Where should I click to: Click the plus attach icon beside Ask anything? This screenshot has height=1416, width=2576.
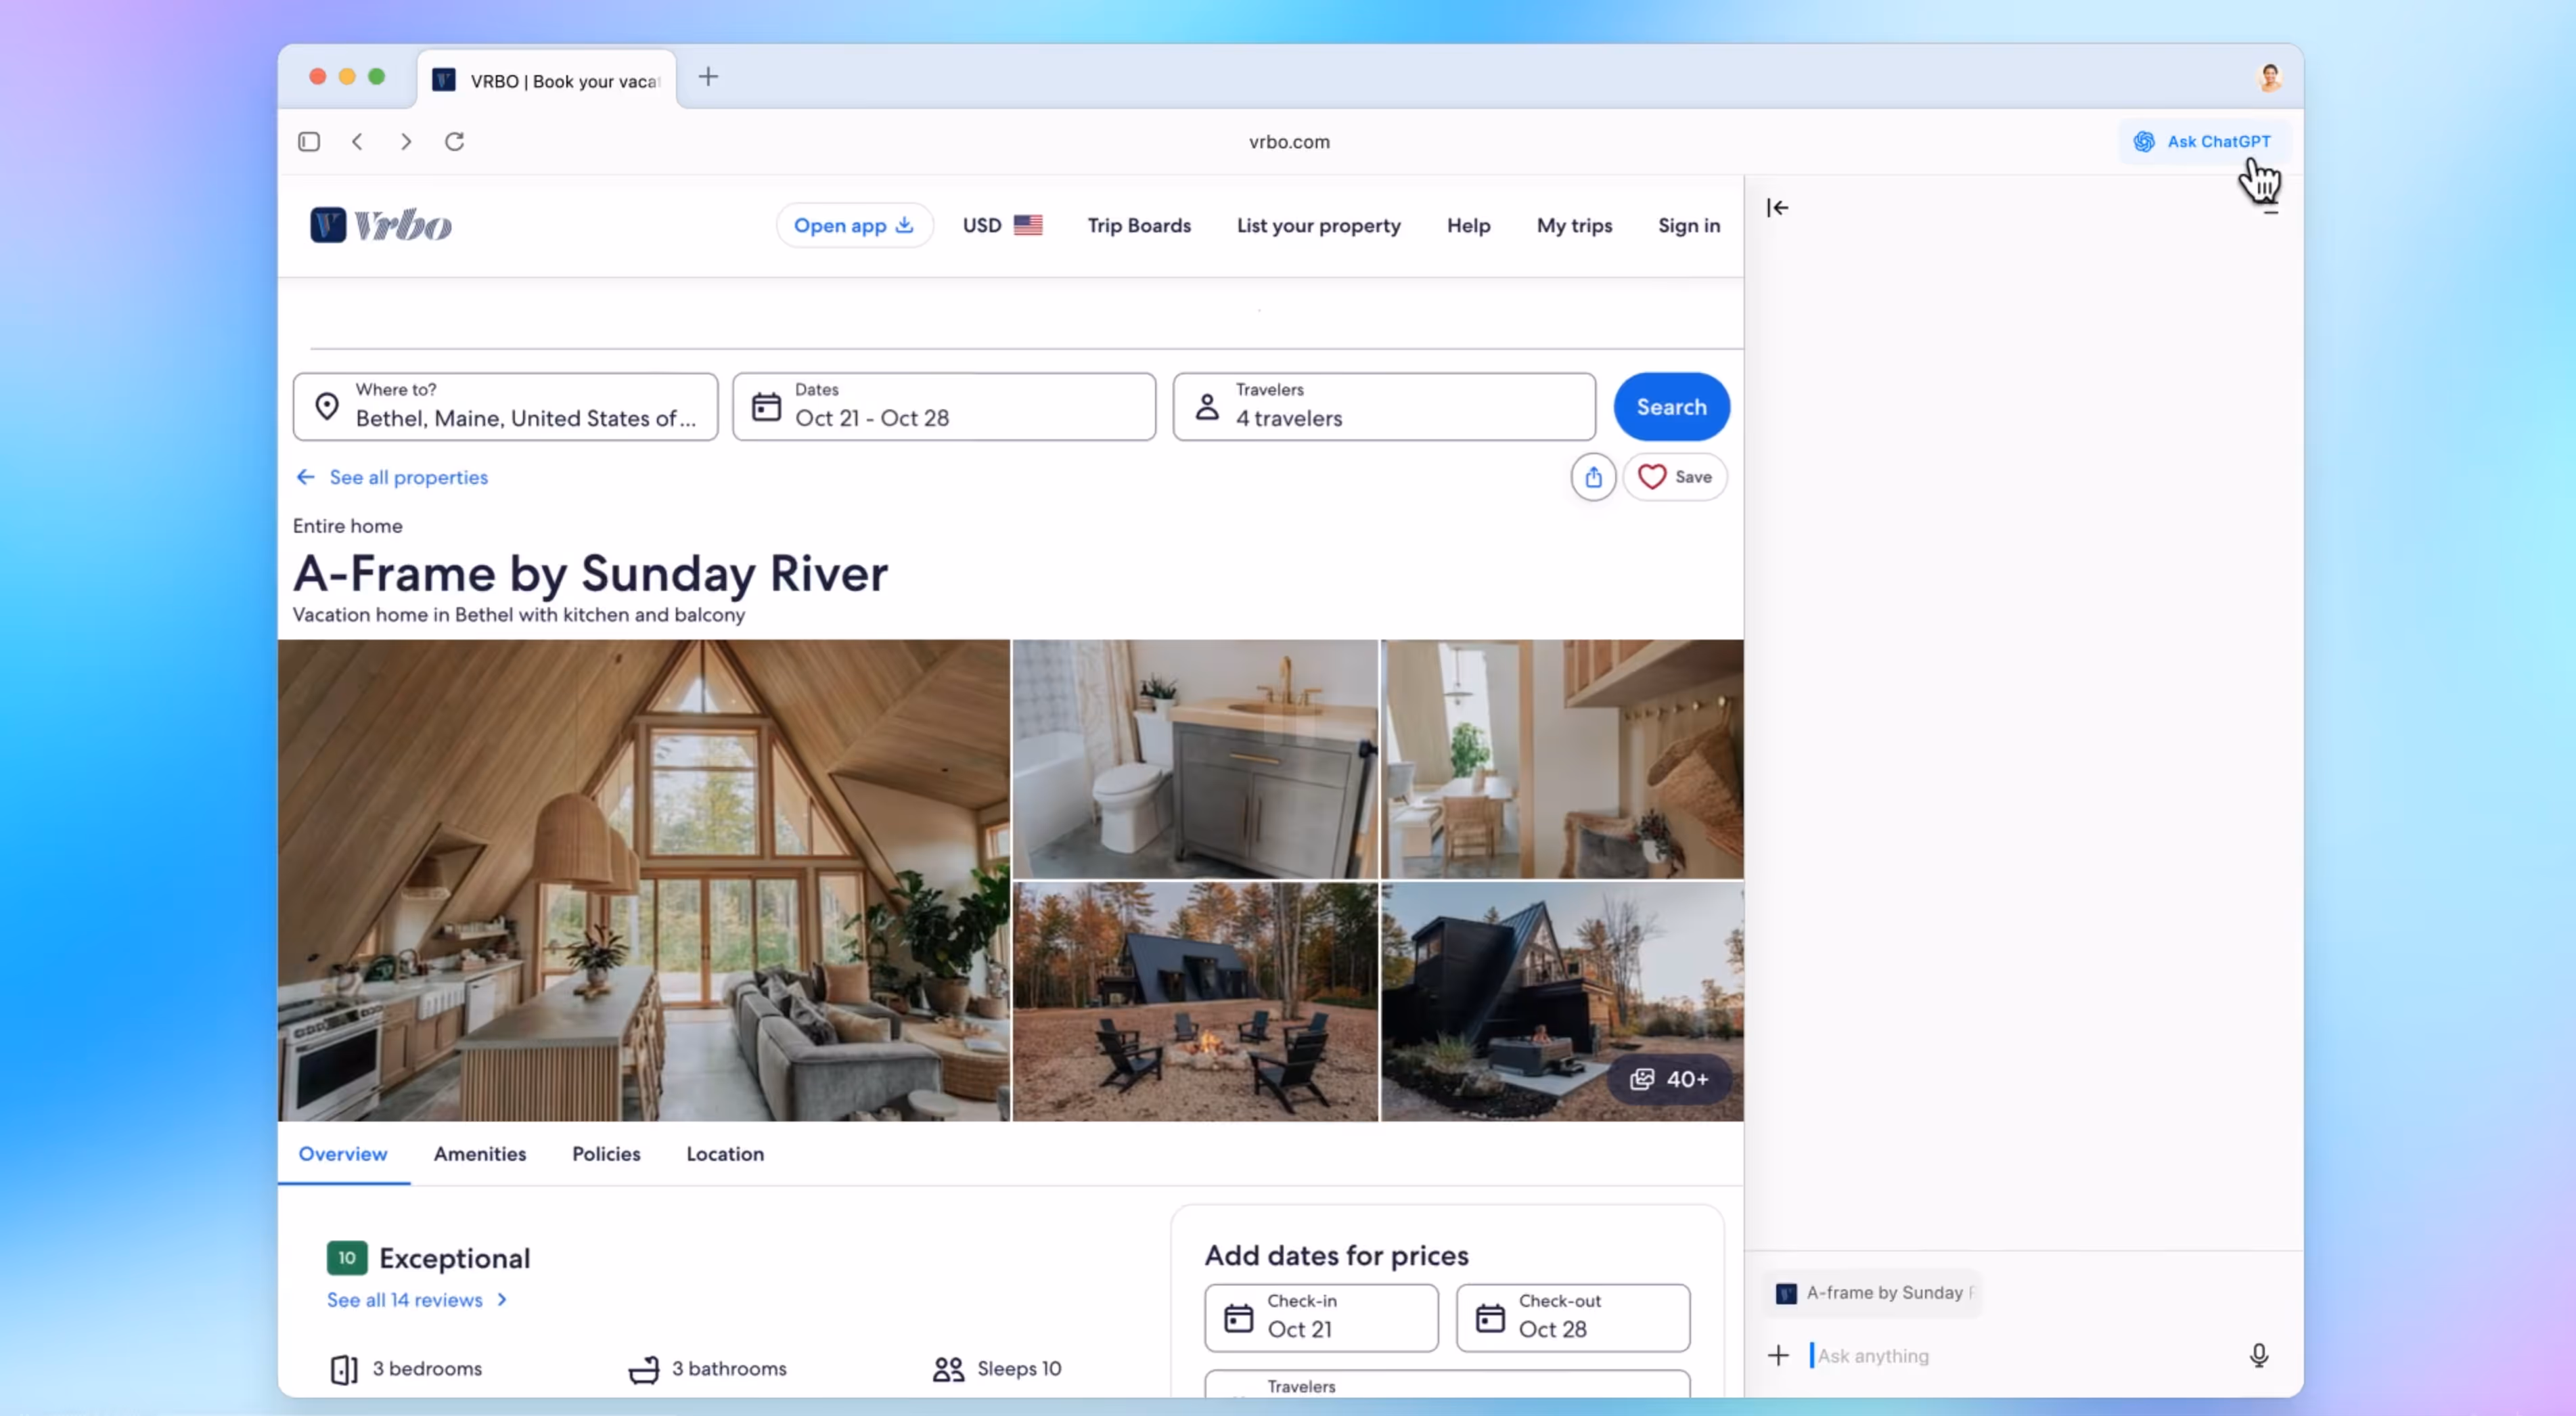tap(1778, 1355)
